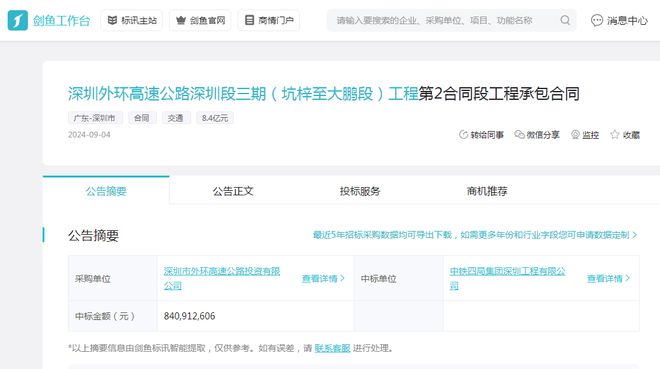Click the 采购单位 label cell
Viewport: 660px width, 369px height.
pos(112,278)
